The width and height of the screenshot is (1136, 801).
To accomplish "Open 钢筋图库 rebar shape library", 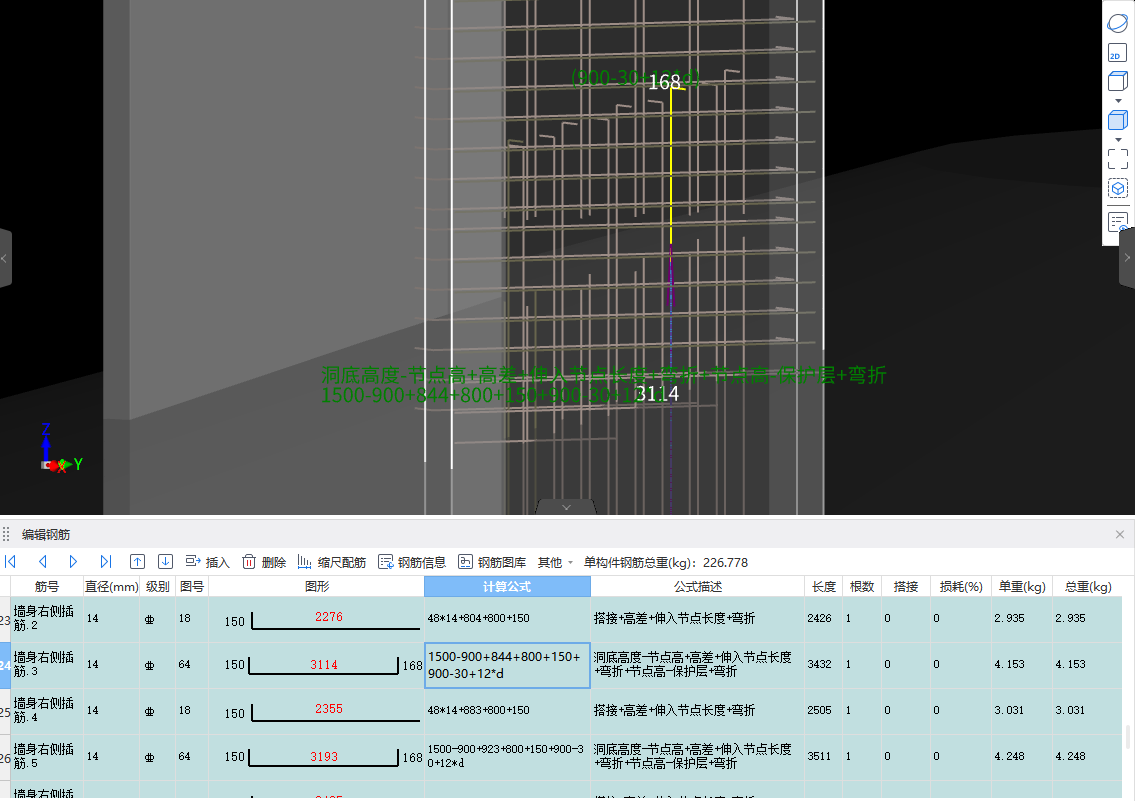I will [x=492, y=562].
